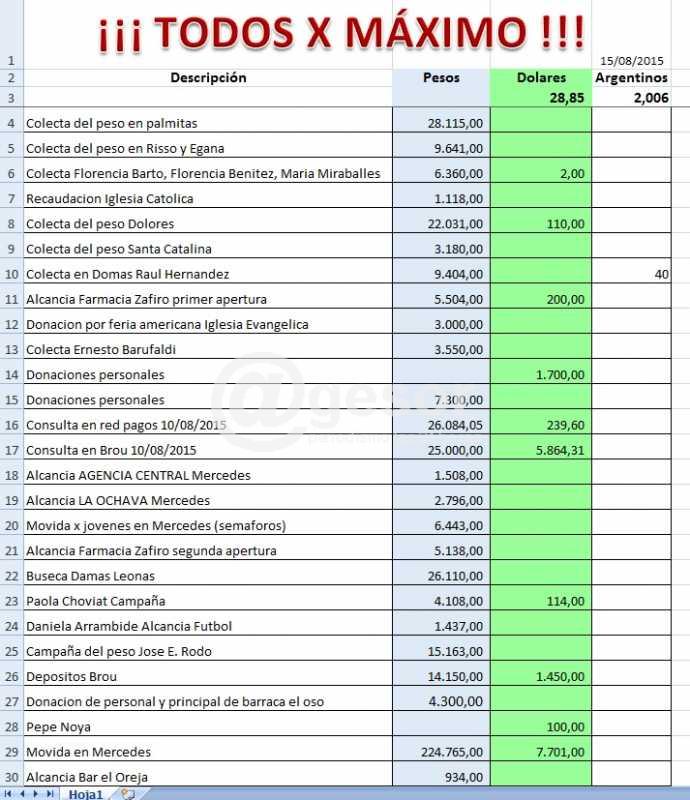The width and height of the screenshot is (690, 800).
Task: Click the dollar rate cell 28,85
Action: coord(540,98)
